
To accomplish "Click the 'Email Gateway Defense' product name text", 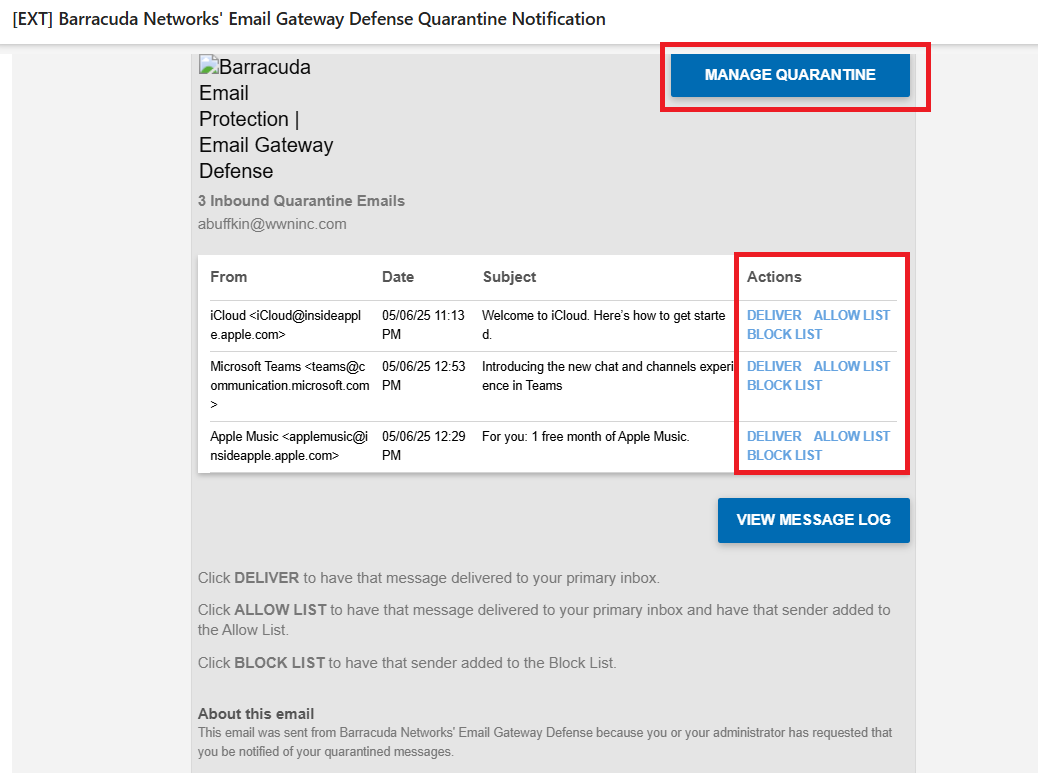I will 266,158.
